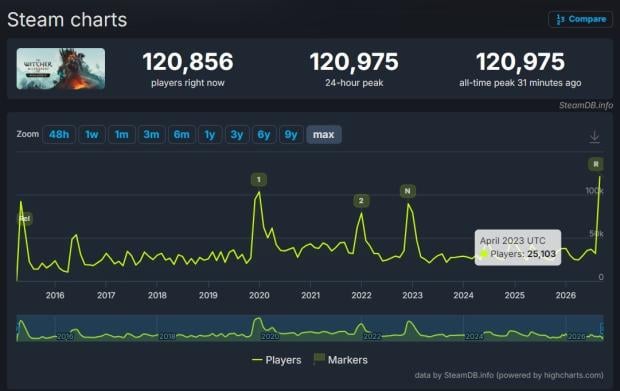Viewport: 620px width, 391px height.
Task: Click the all-time peak 31 minutes ago text
Action: [520, 83]
